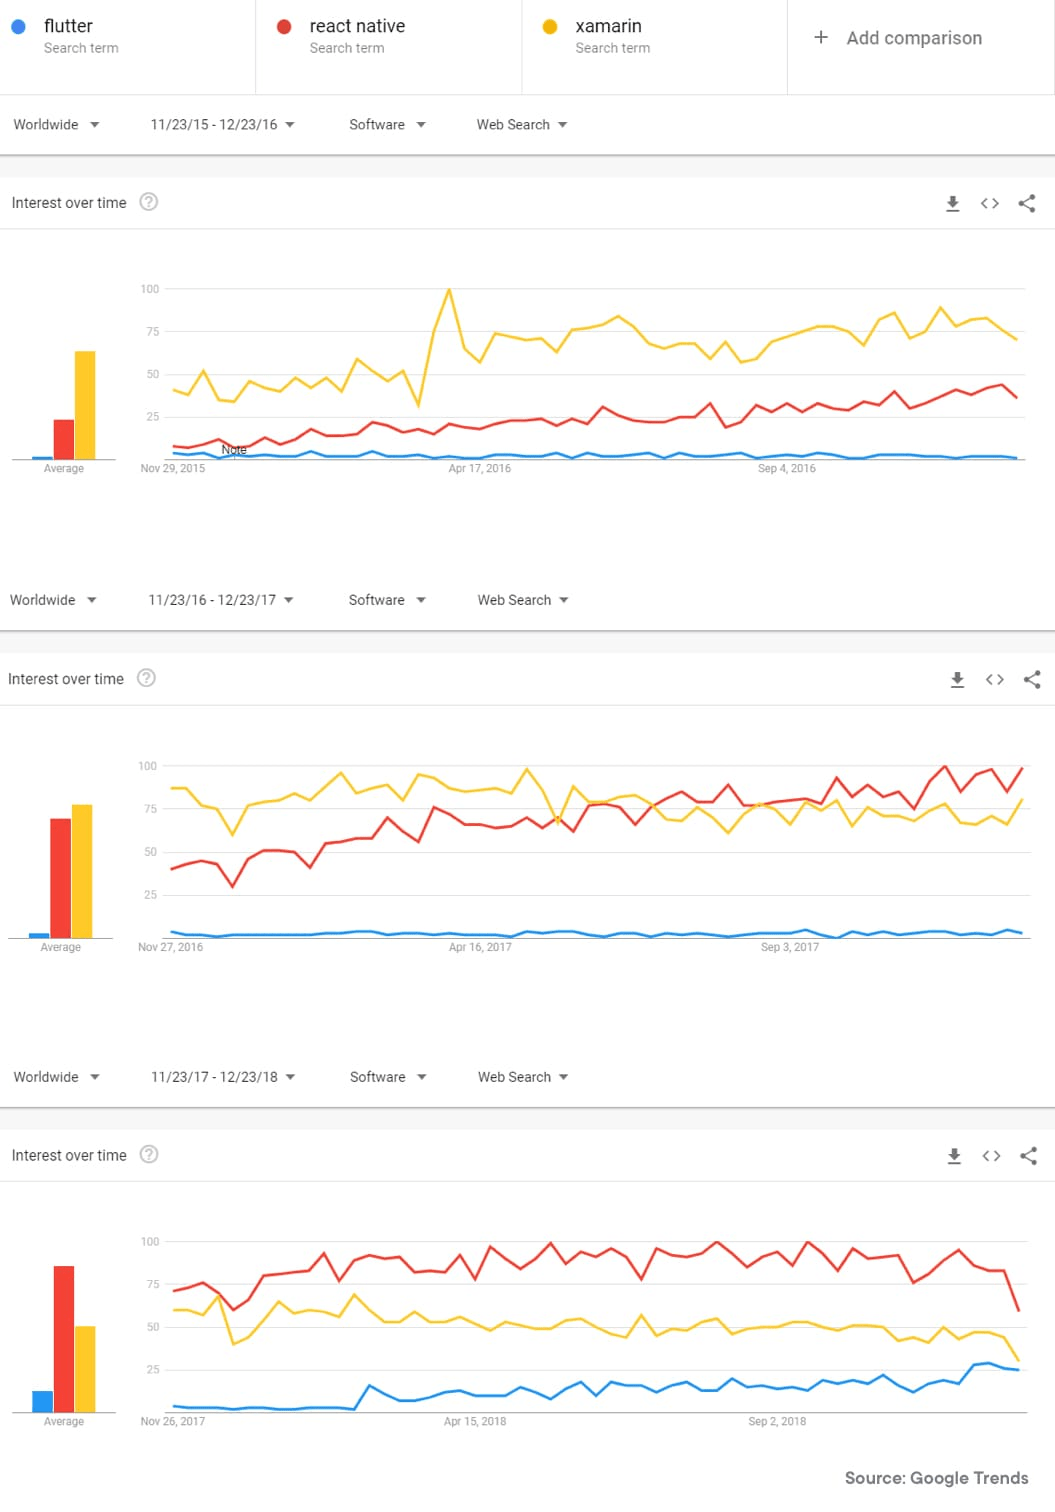The height and width of the screenshot is (1512, 1055).
Task: Download the 2017-2018 chart data
Action: tap(954, 1156)
